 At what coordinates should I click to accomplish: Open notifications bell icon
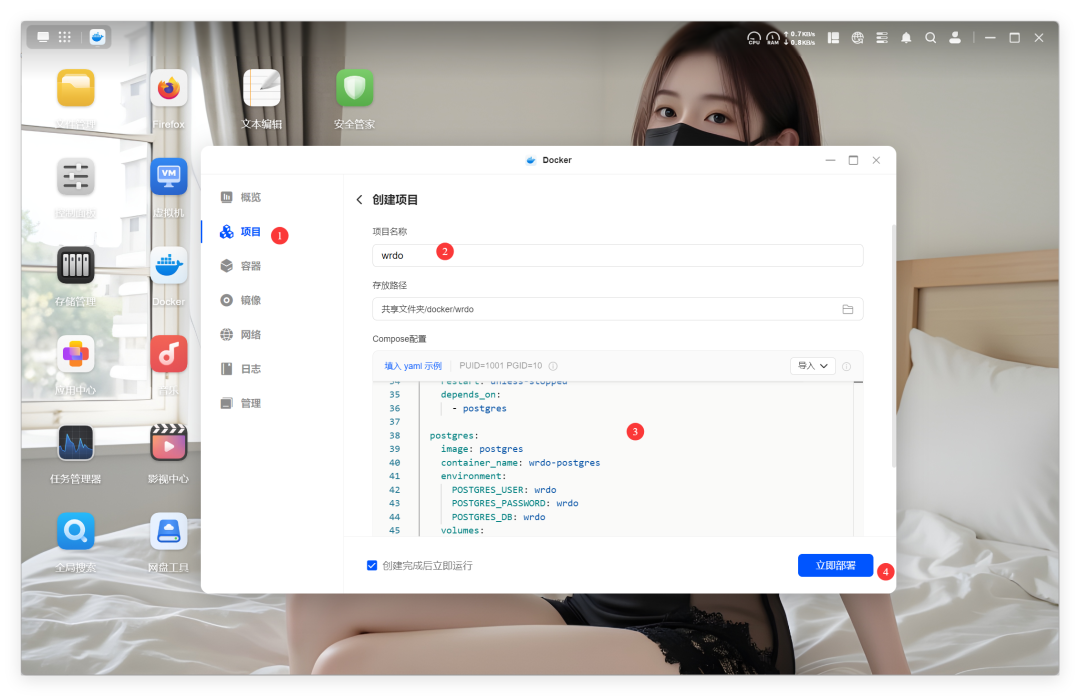coord(906,38)
